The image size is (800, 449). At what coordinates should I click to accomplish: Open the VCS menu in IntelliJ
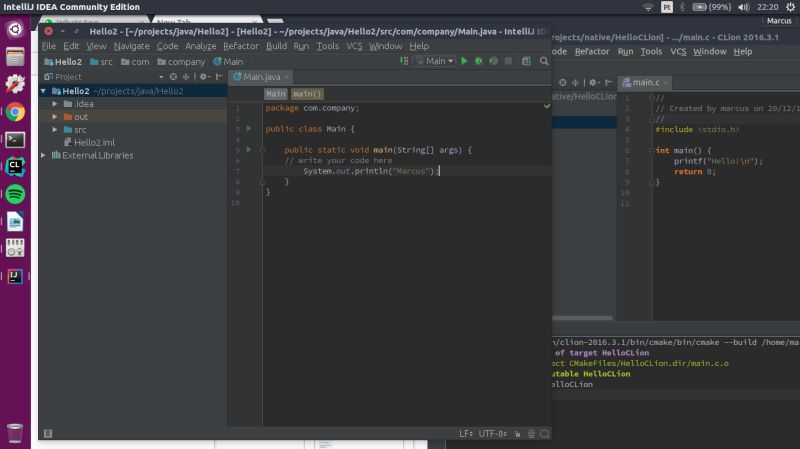pos(354,46)
